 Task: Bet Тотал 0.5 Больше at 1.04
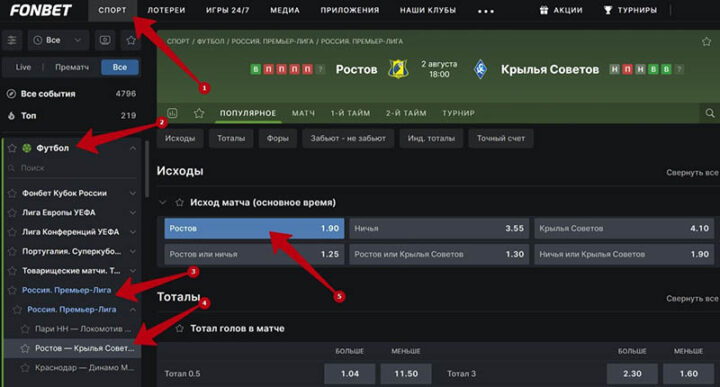point(350,374)
